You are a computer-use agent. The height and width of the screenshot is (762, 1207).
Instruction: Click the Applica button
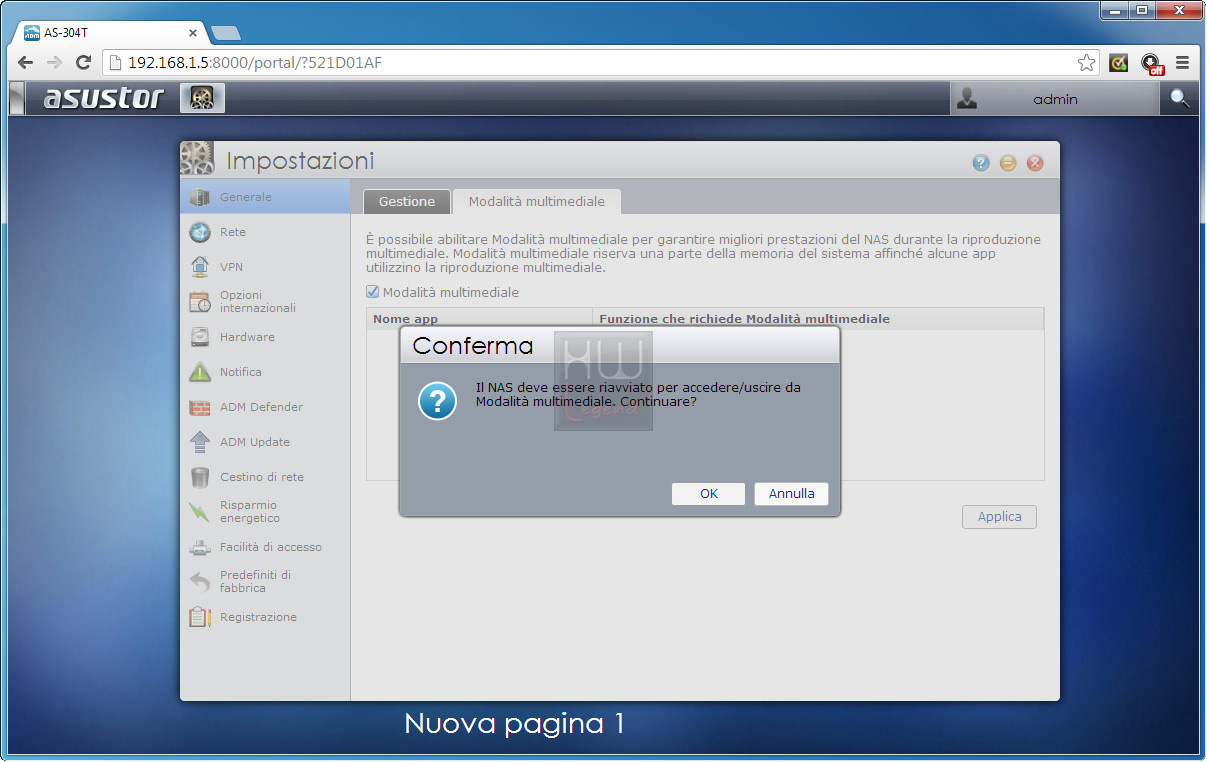click(x=999, y=517)
